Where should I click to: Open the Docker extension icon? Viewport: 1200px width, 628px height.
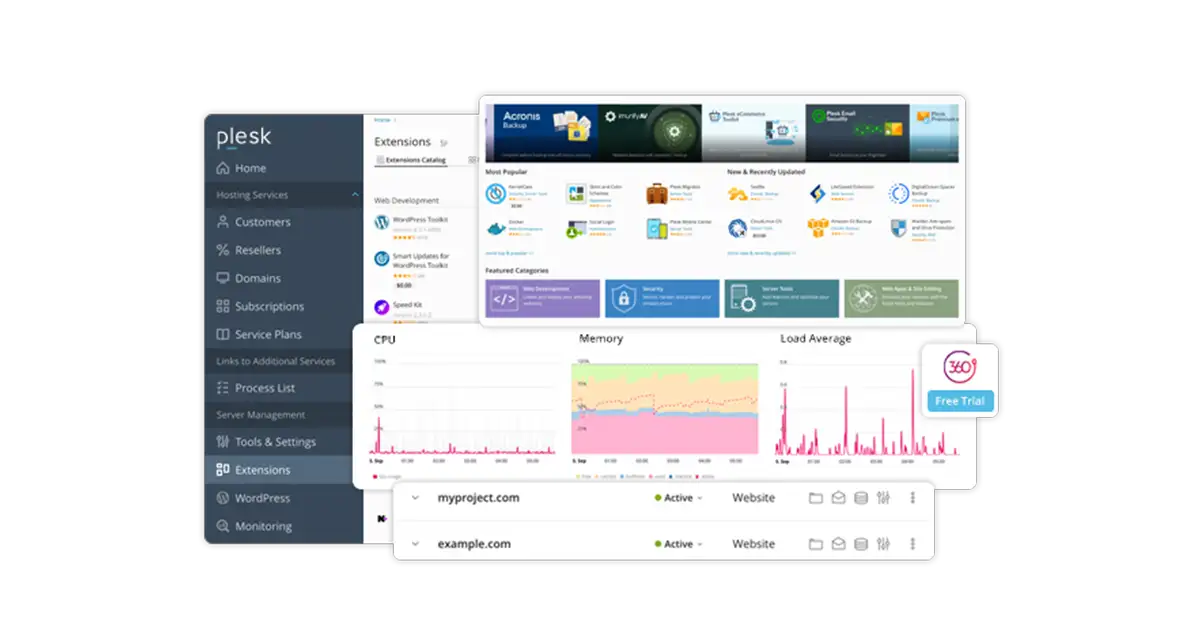coord(495,227)
